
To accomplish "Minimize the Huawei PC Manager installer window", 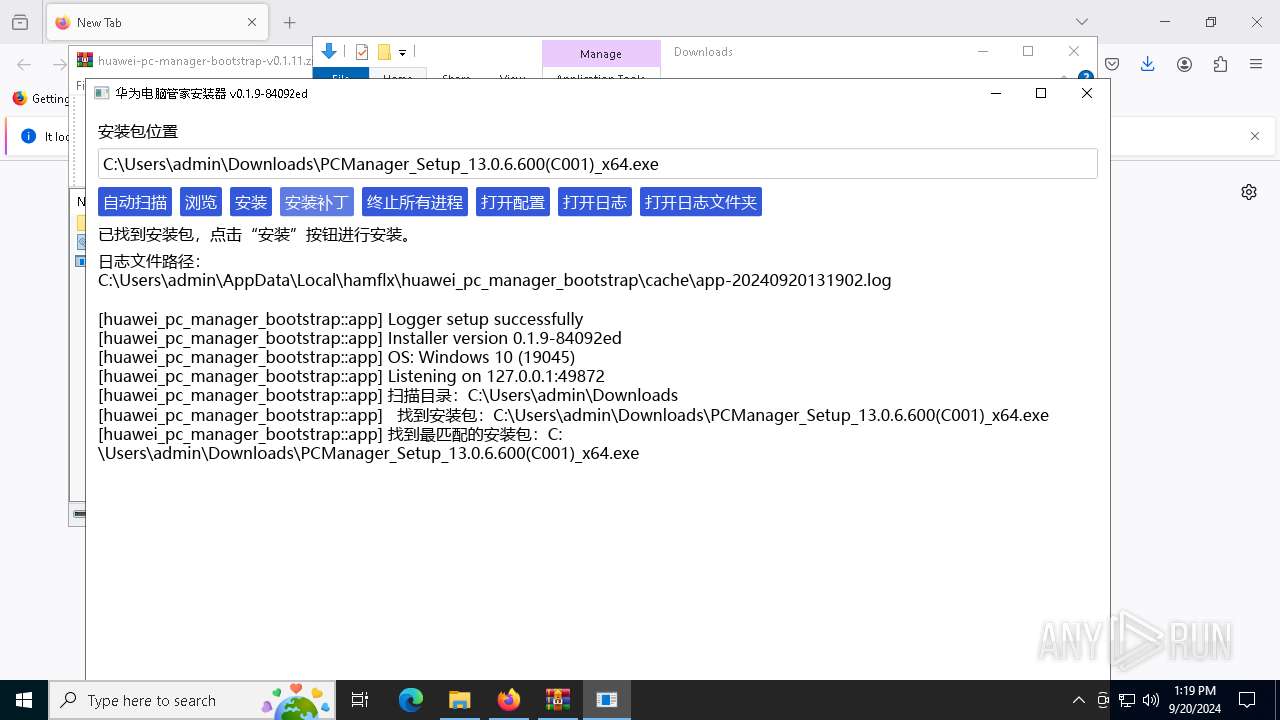I will [x=995, y=93].
